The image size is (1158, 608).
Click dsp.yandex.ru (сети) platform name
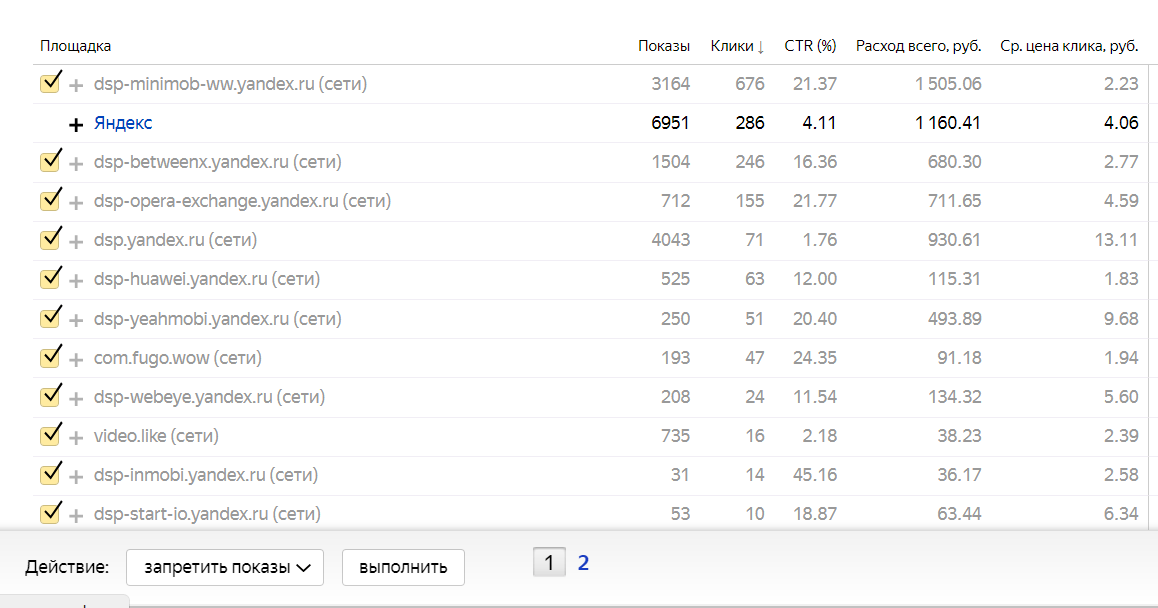pyautogui.click(x=175, y=240)
